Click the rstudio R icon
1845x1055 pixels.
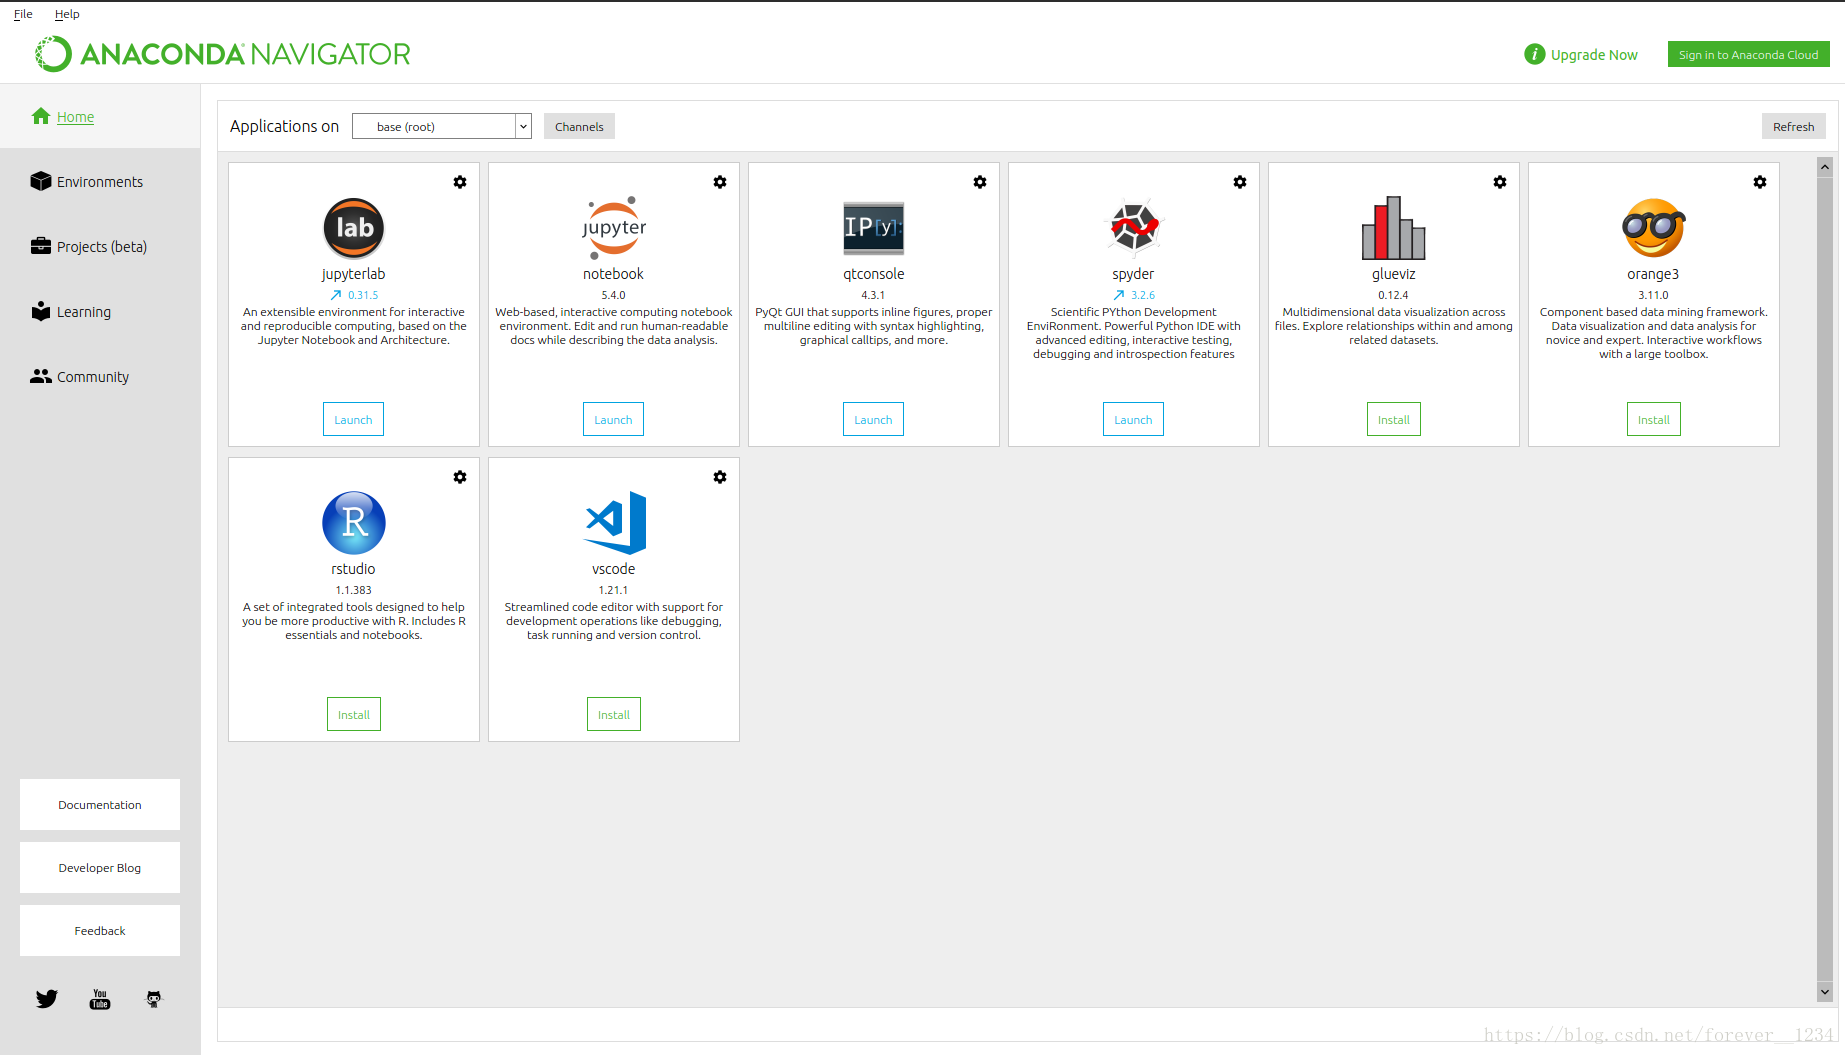(x=354, y=523)
